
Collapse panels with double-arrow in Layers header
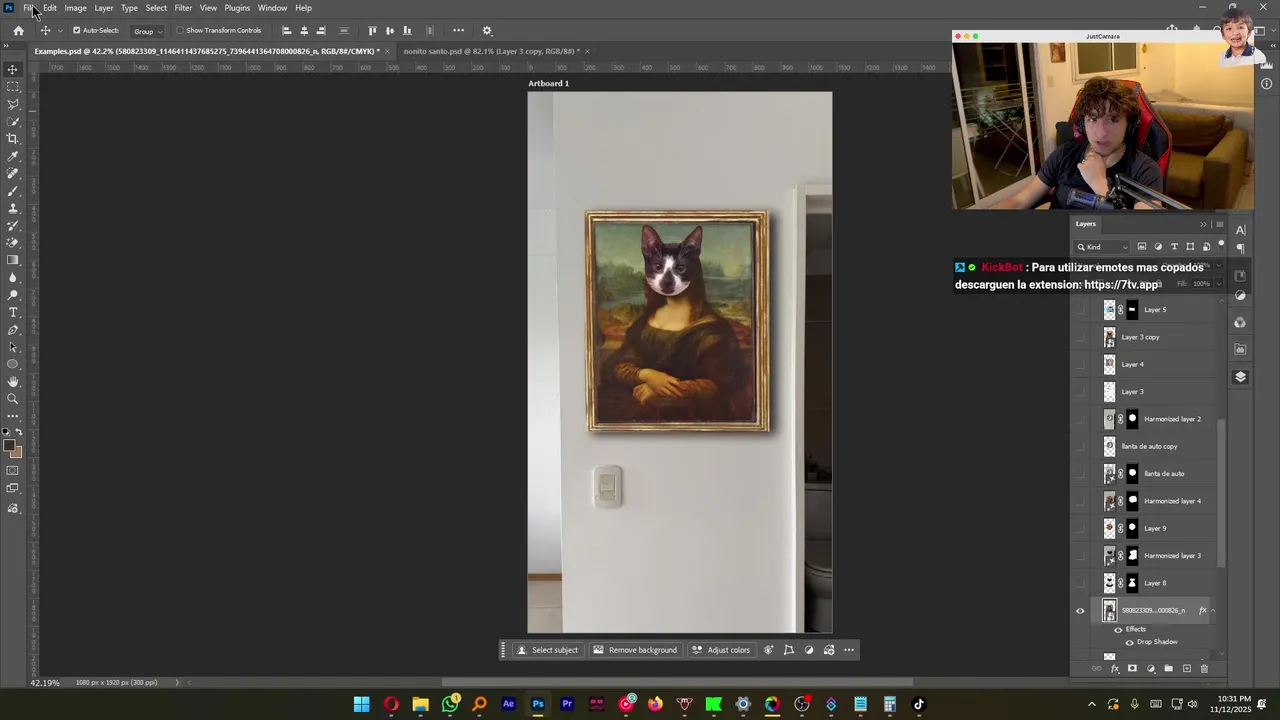pos(1203,224)
